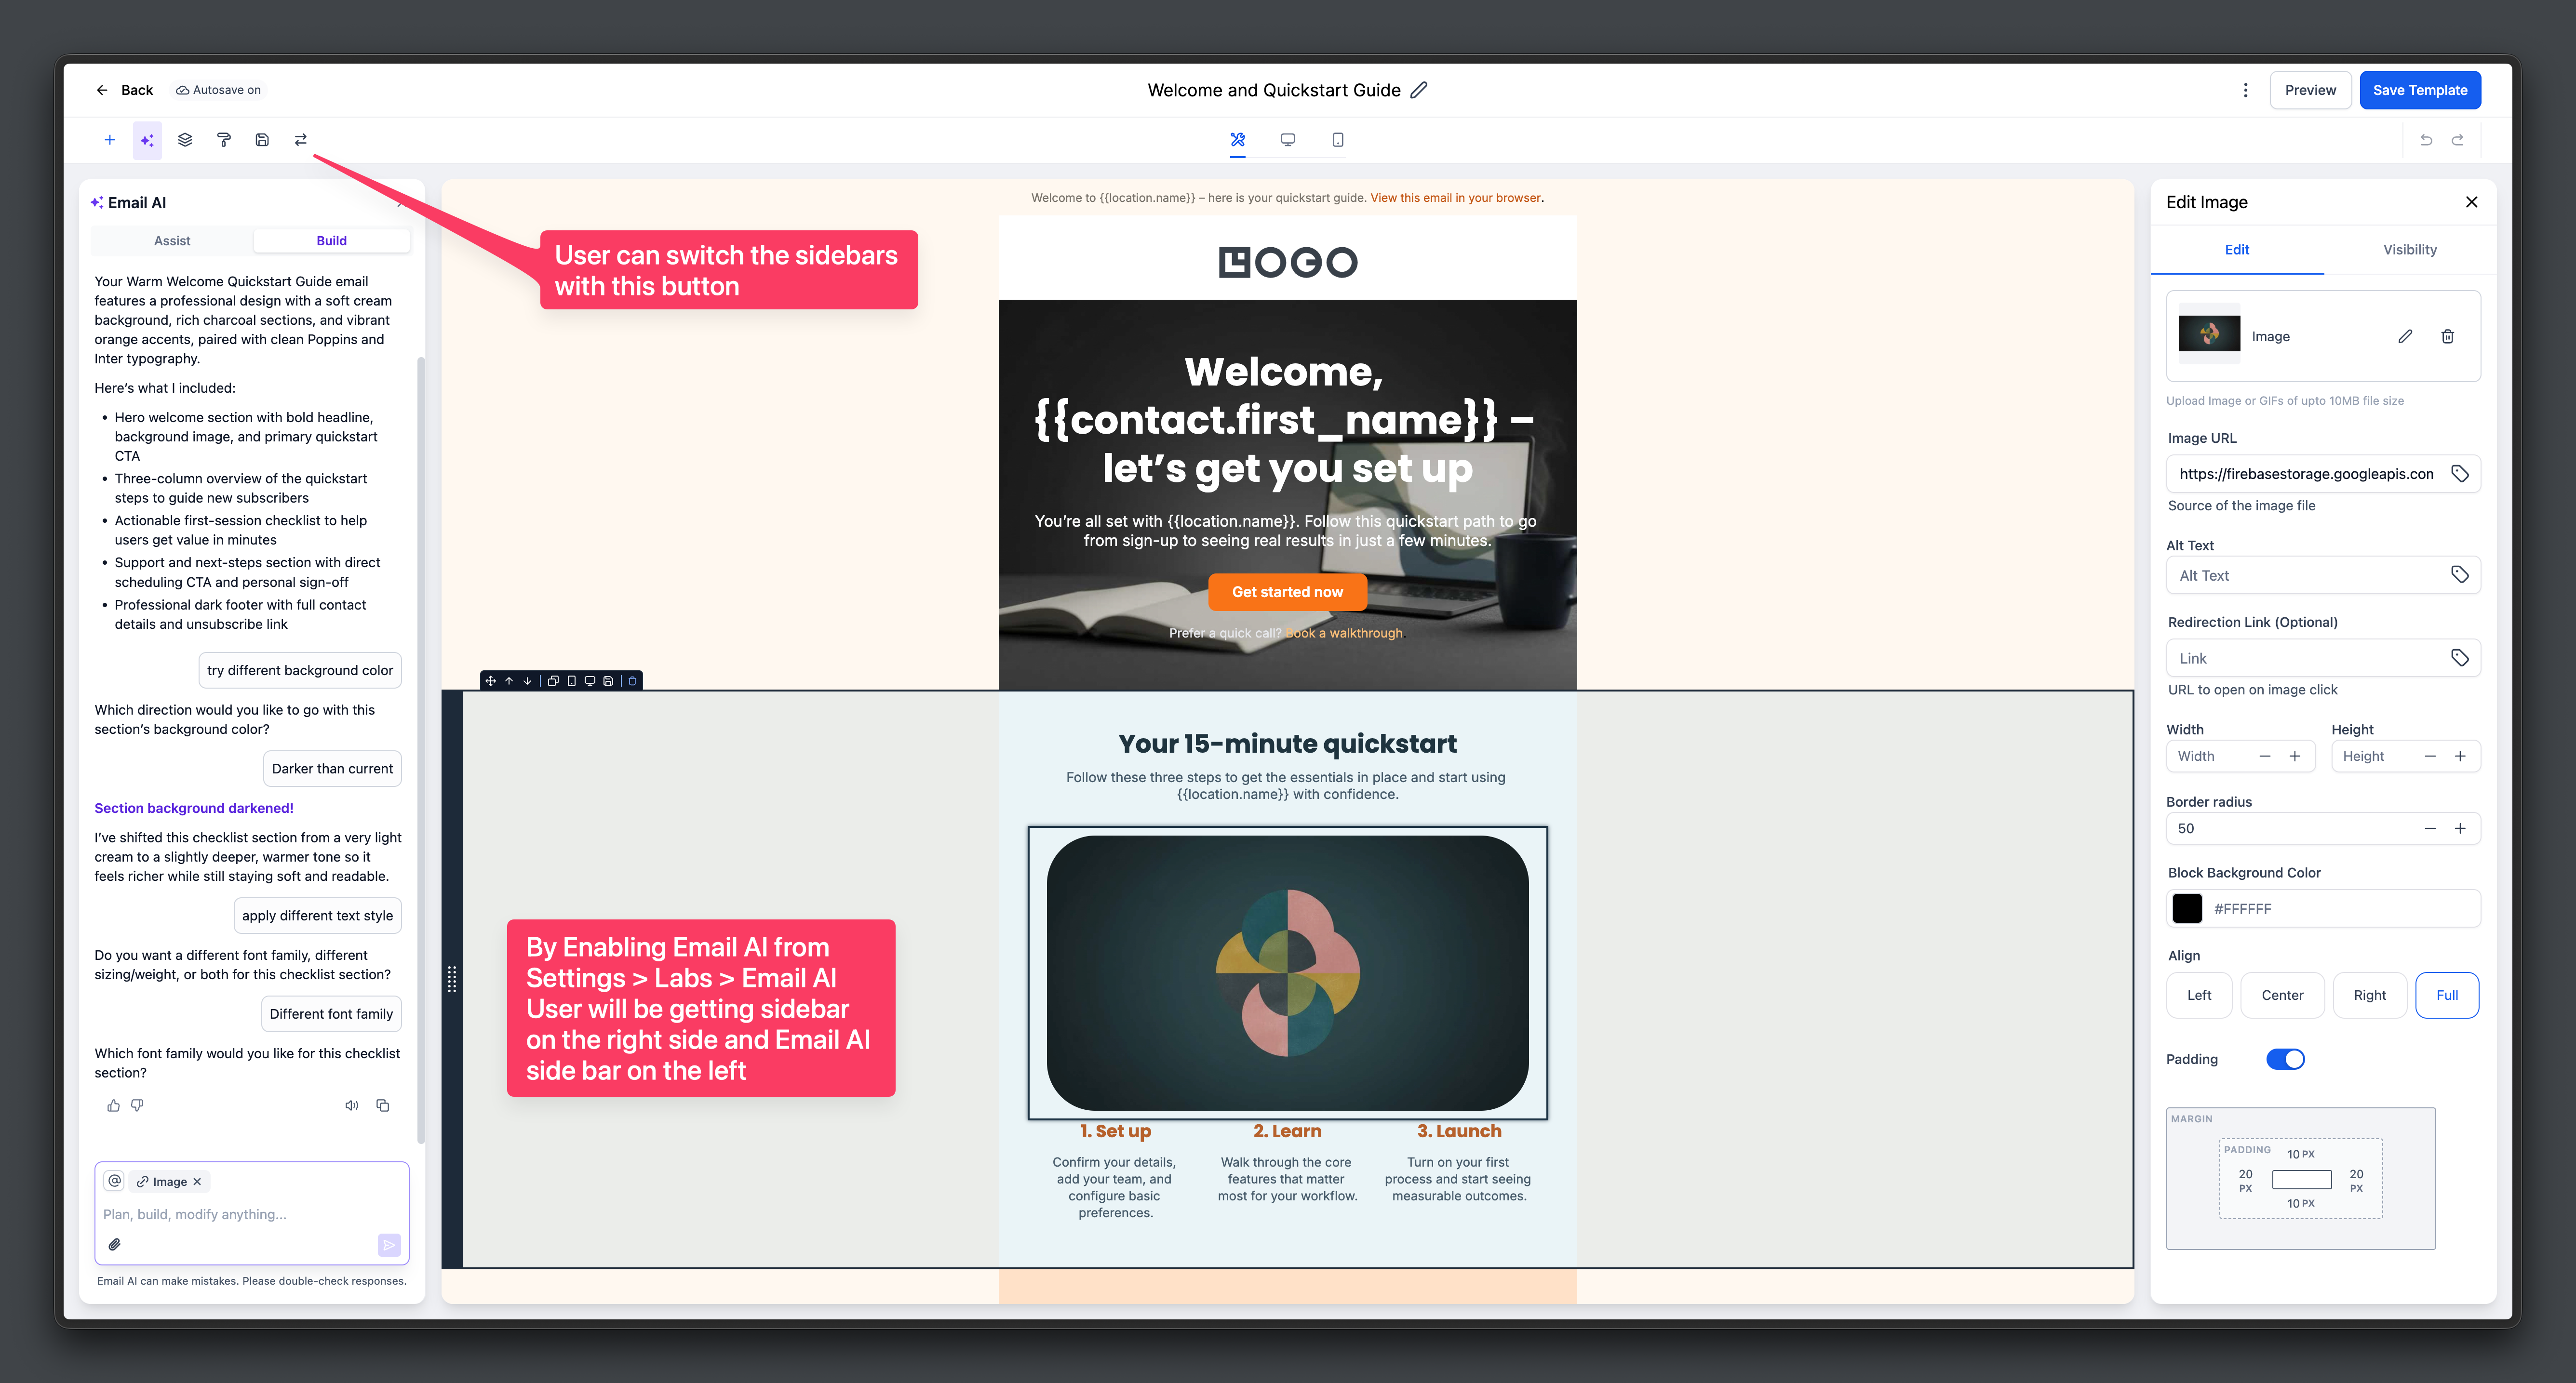
Task: Increase border radius with plus stepper
Action: pos(2460,828)
